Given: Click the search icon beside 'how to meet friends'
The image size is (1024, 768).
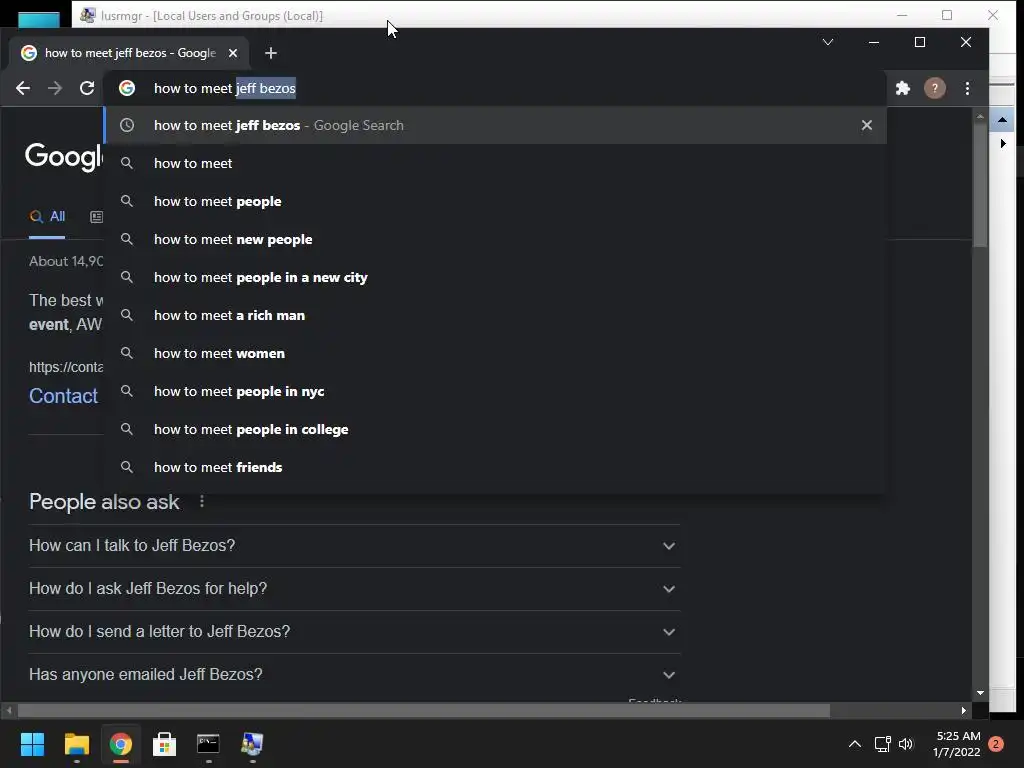Looking at the screenshot, I should [x=127, y=467].
